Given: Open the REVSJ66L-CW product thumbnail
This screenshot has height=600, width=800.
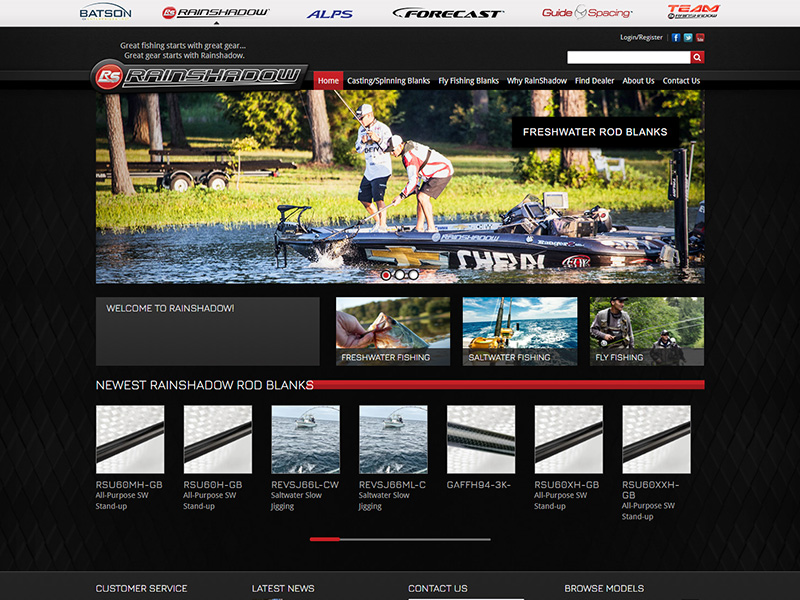Looking at the screenshot, I should (x=306, y=439).
